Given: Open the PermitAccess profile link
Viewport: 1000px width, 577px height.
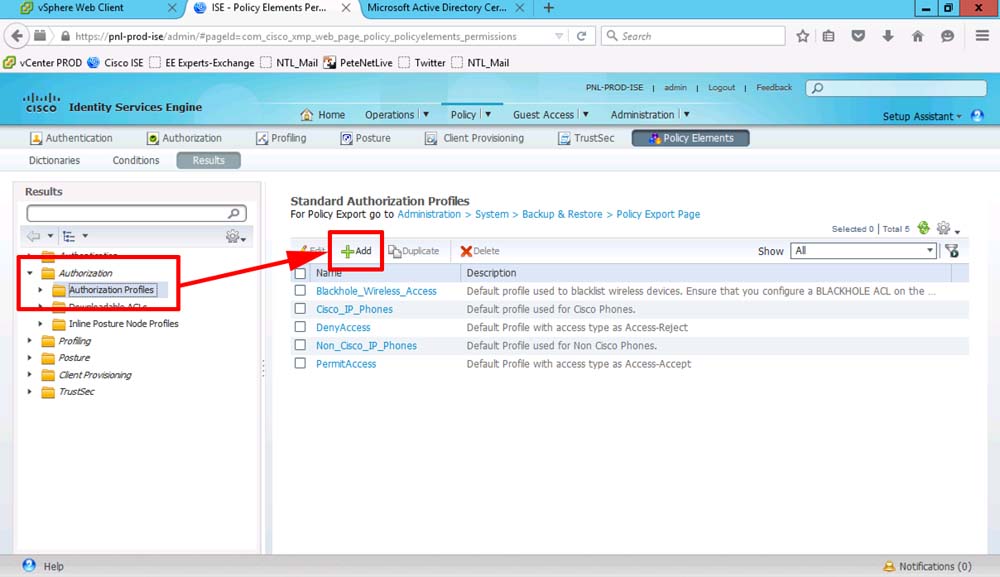Looking at the screenshot, I should (346, 364).
